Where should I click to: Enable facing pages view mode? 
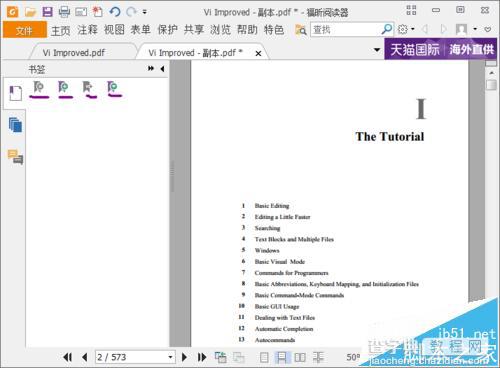(300, 358)
